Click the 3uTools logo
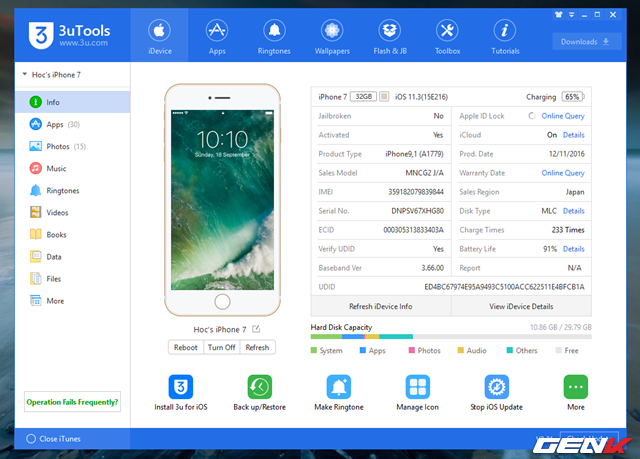 [x=69, y=35]
